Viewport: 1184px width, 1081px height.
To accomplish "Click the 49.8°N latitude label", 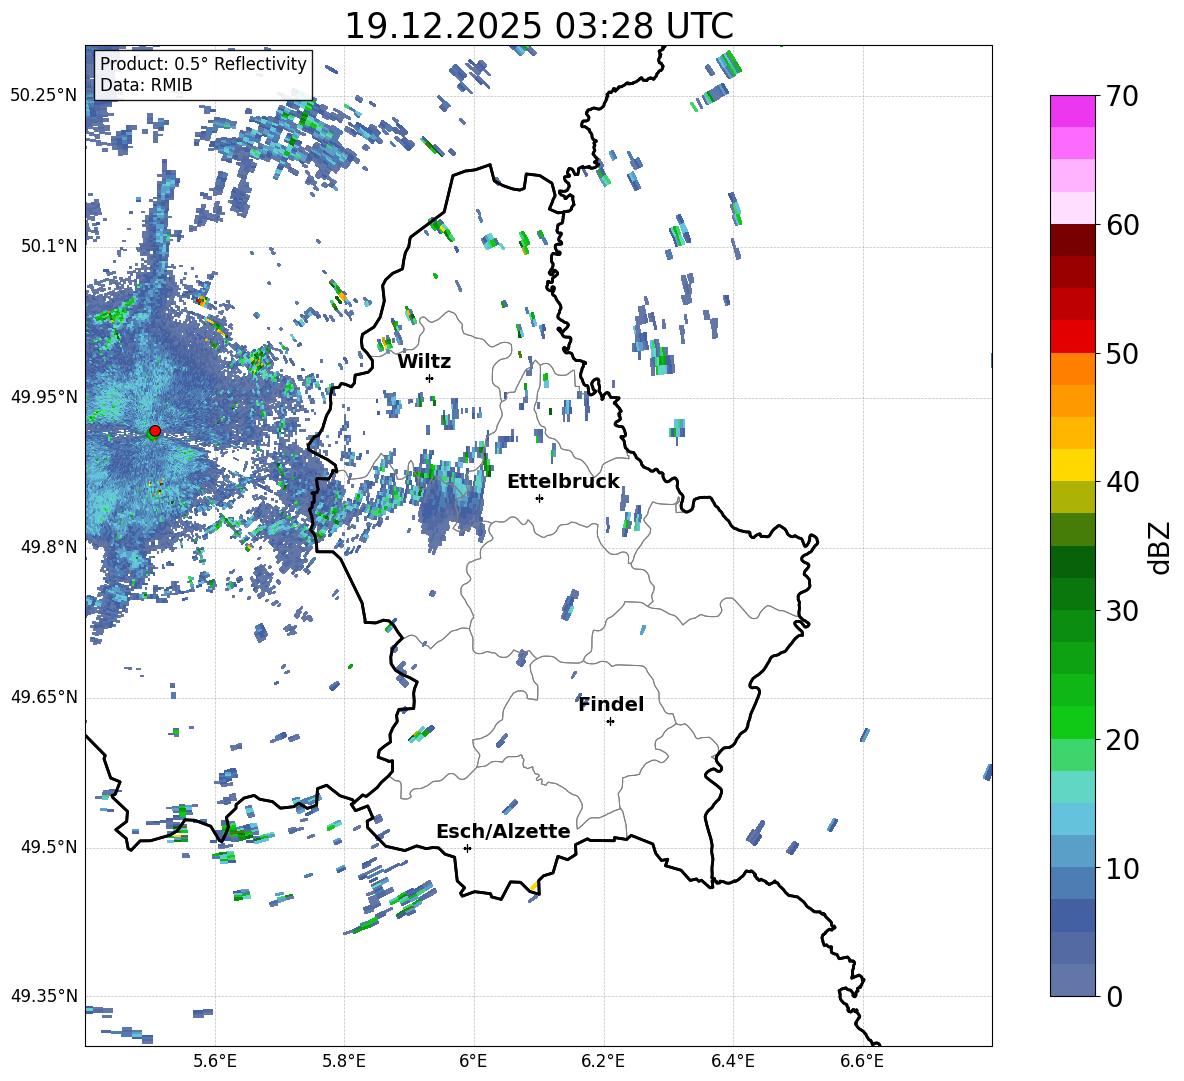I will [49, 547].
